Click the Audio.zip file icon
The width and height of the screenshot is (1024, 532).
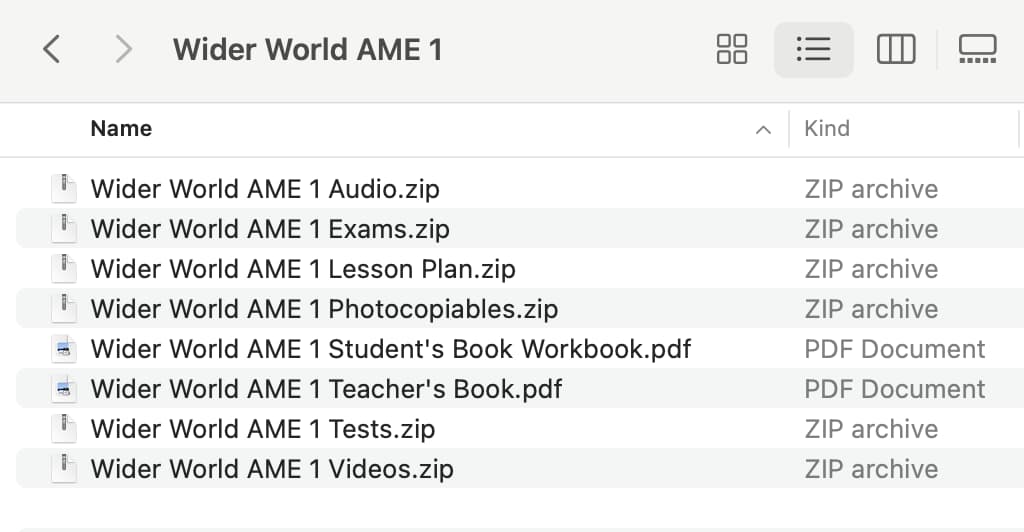(x=64, y=189)
